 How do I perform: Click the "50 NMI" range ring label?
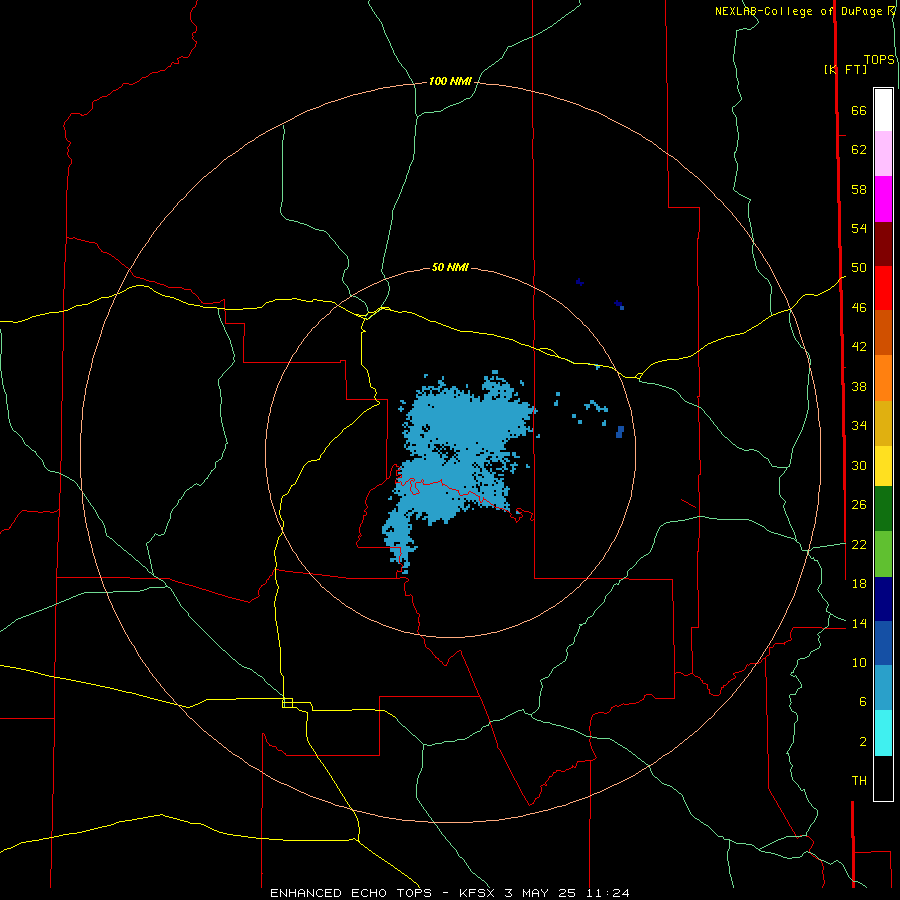point(450,267)
